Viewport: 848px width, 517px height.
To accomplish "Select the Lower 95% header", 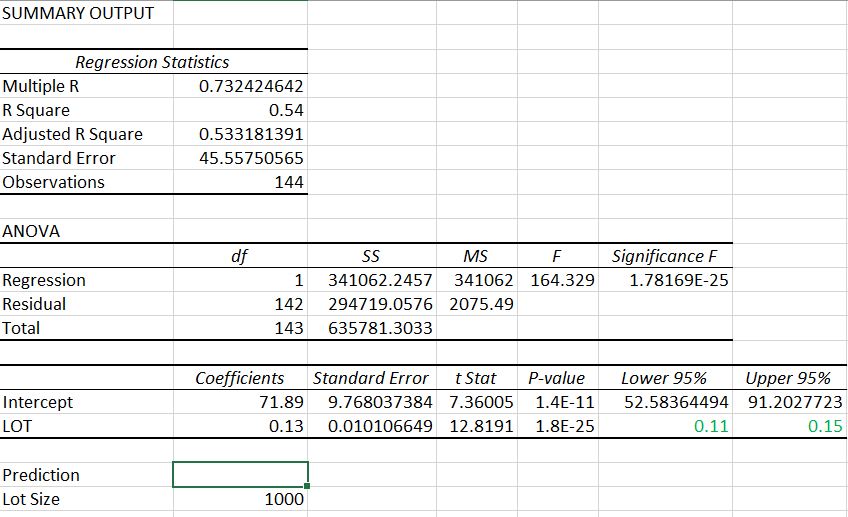I will (664, 378).
